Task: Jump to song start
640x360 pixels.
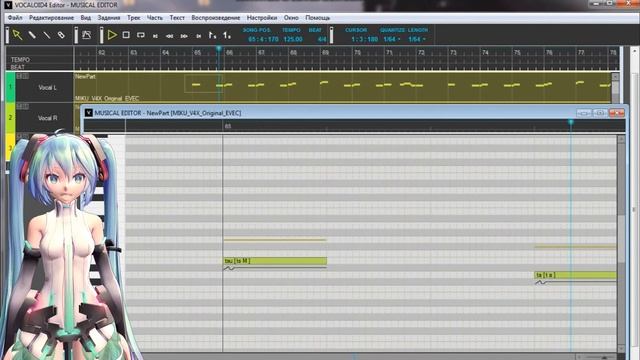Action: (x=155, y=36)
